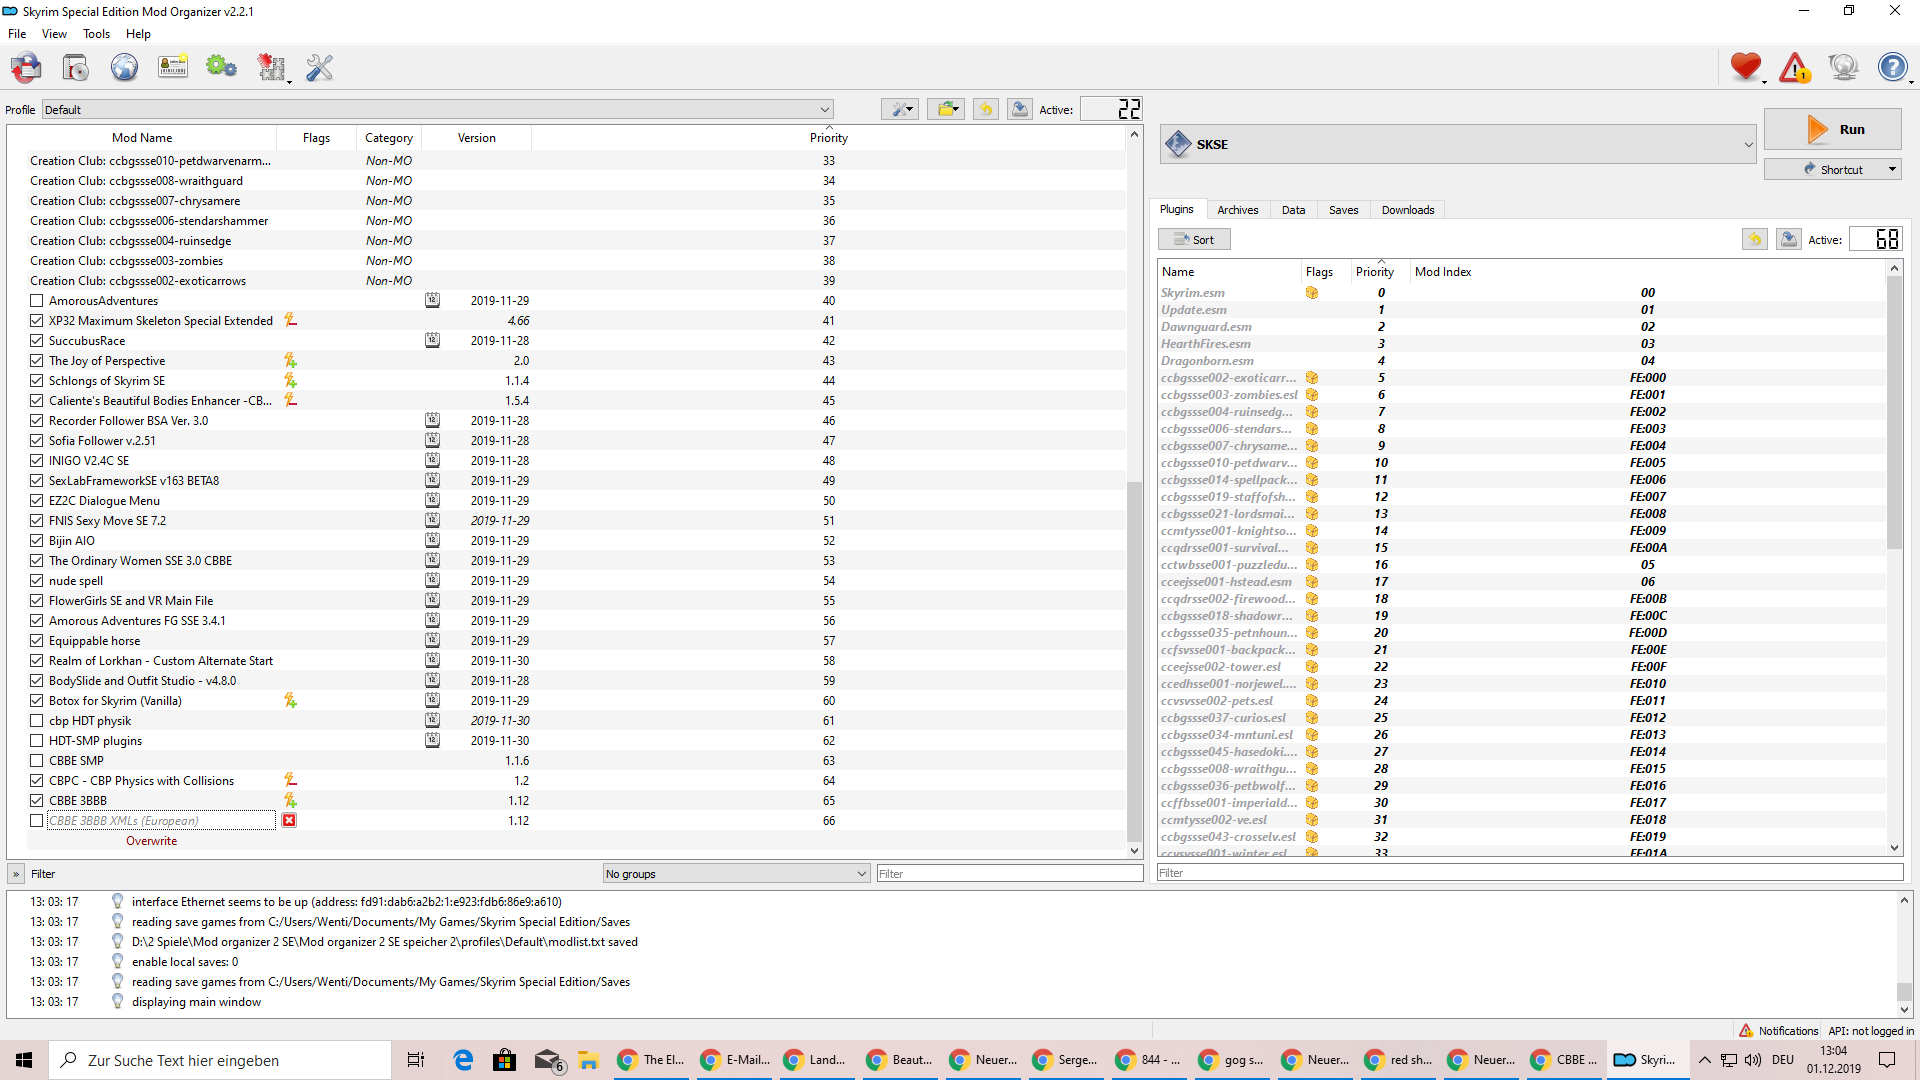The image size is (1920, 1080).
Task: Open Nexus globe icon in toolbar
Action: pos(124,68)
